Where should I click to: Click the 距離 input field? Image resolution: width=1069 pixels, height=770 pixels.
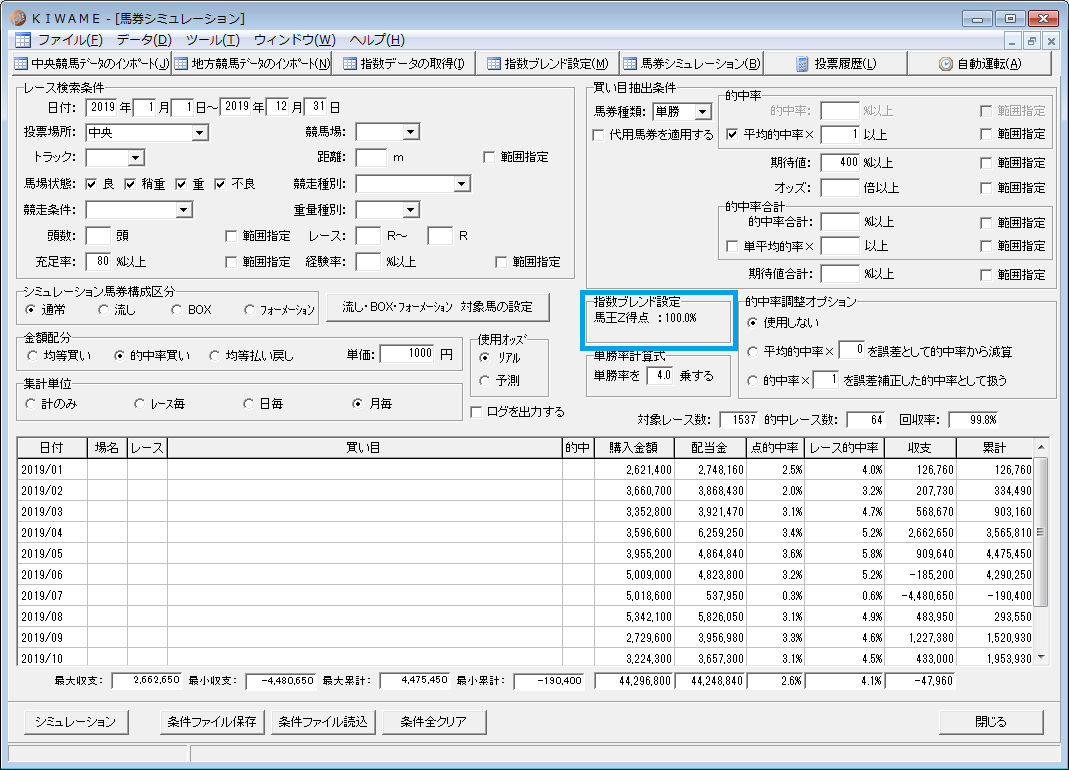tap(371, 158)
